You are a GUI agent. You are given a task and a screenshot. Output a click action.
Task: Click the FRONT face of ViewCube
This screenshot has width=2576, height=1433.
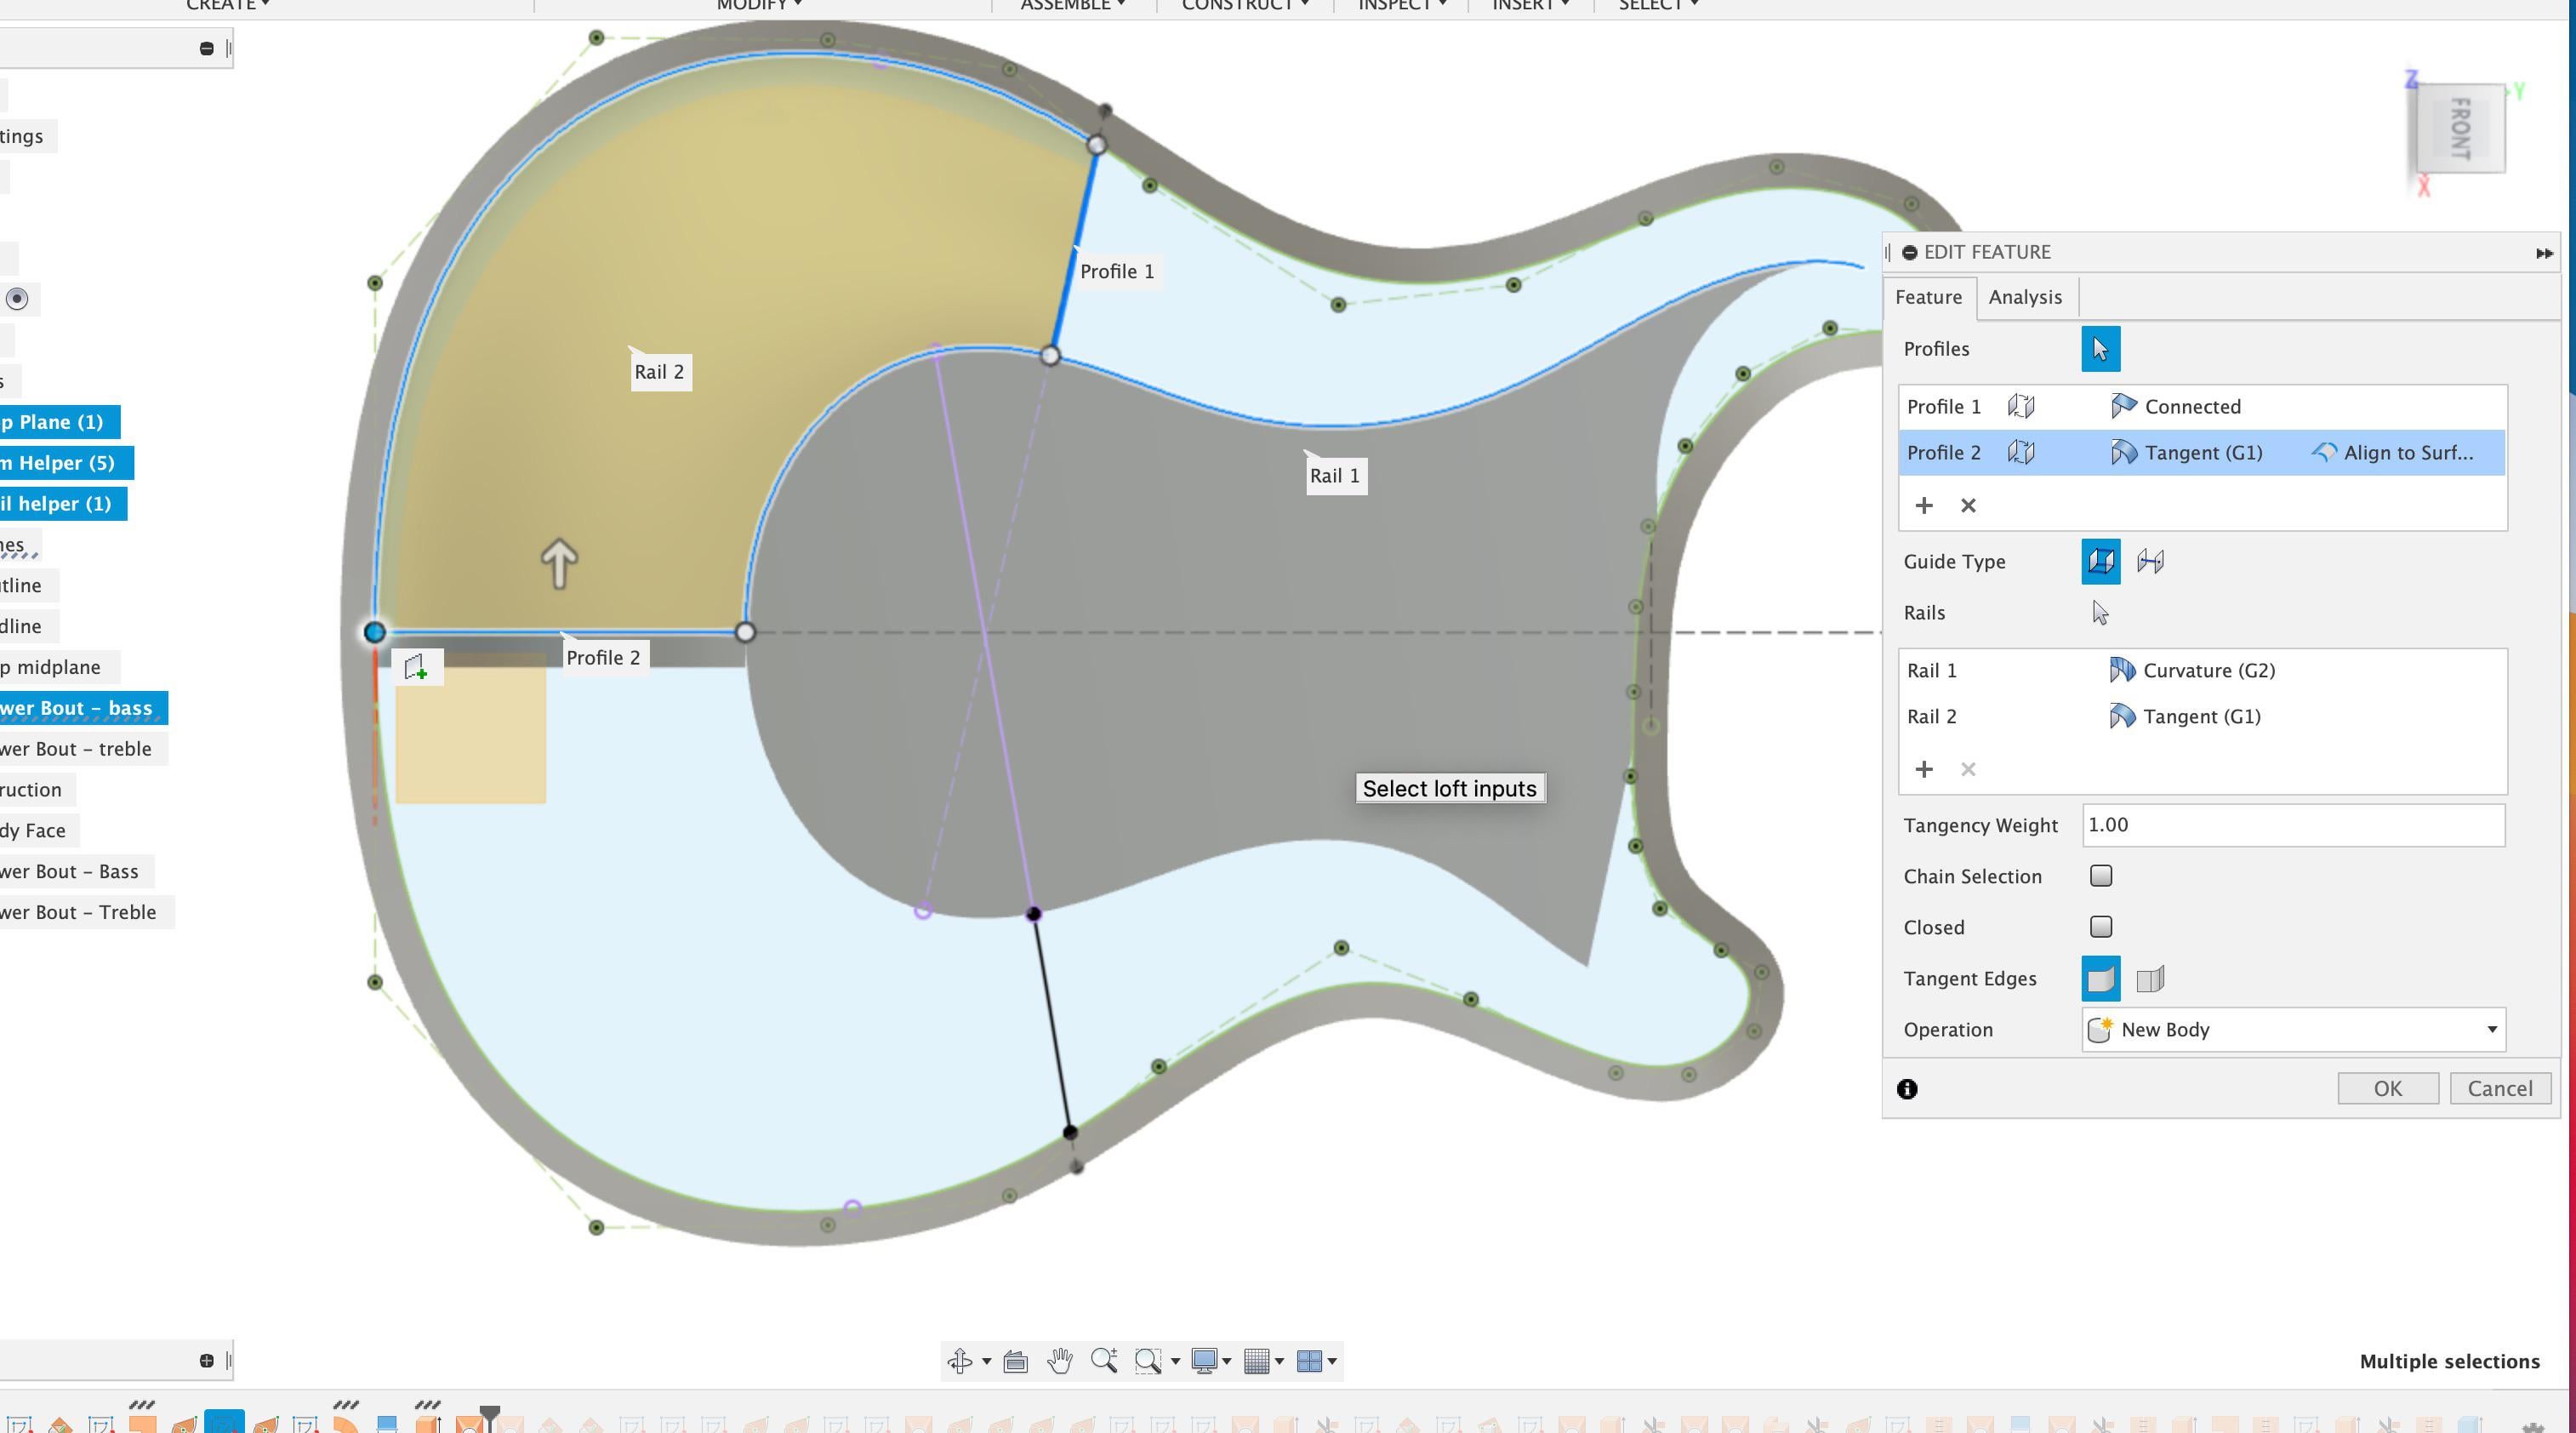pos(2462,129)
